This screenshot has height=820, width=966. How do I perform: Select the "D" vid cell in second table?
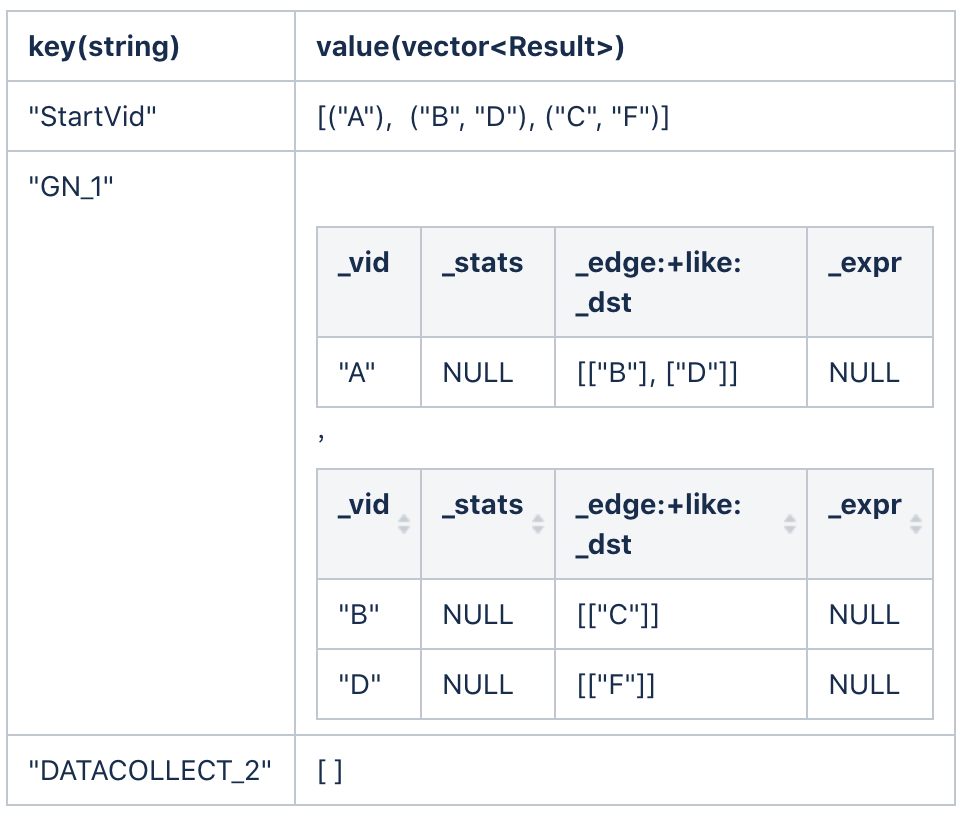pyautogui.click(x=369, y=684)
